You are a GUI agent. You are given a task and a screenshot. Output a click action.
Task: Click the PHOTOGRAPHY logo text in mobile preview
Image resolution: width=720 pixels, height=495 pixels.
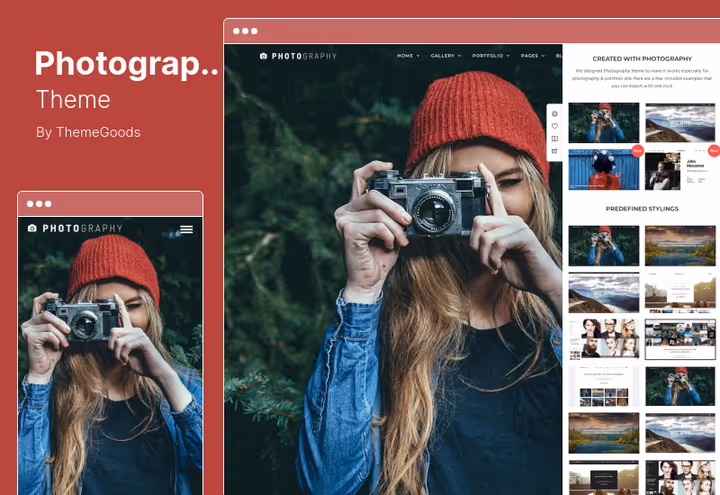click(x=83, y=228)
